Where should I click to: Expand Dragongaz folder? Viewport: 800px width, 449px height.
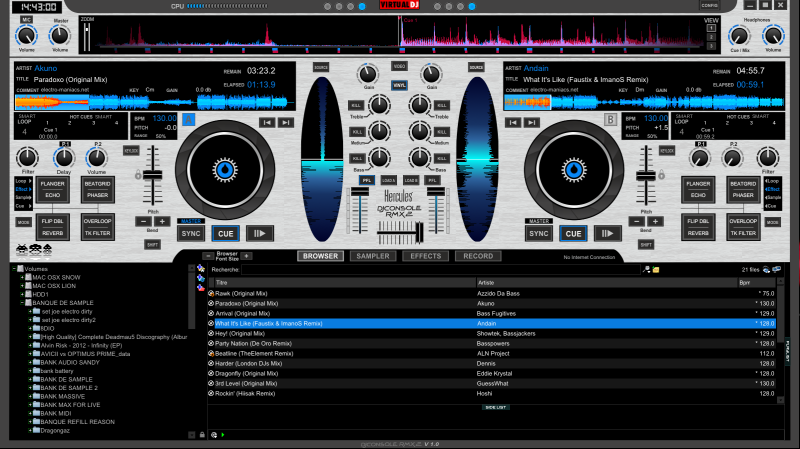click(x=30, y=430)
